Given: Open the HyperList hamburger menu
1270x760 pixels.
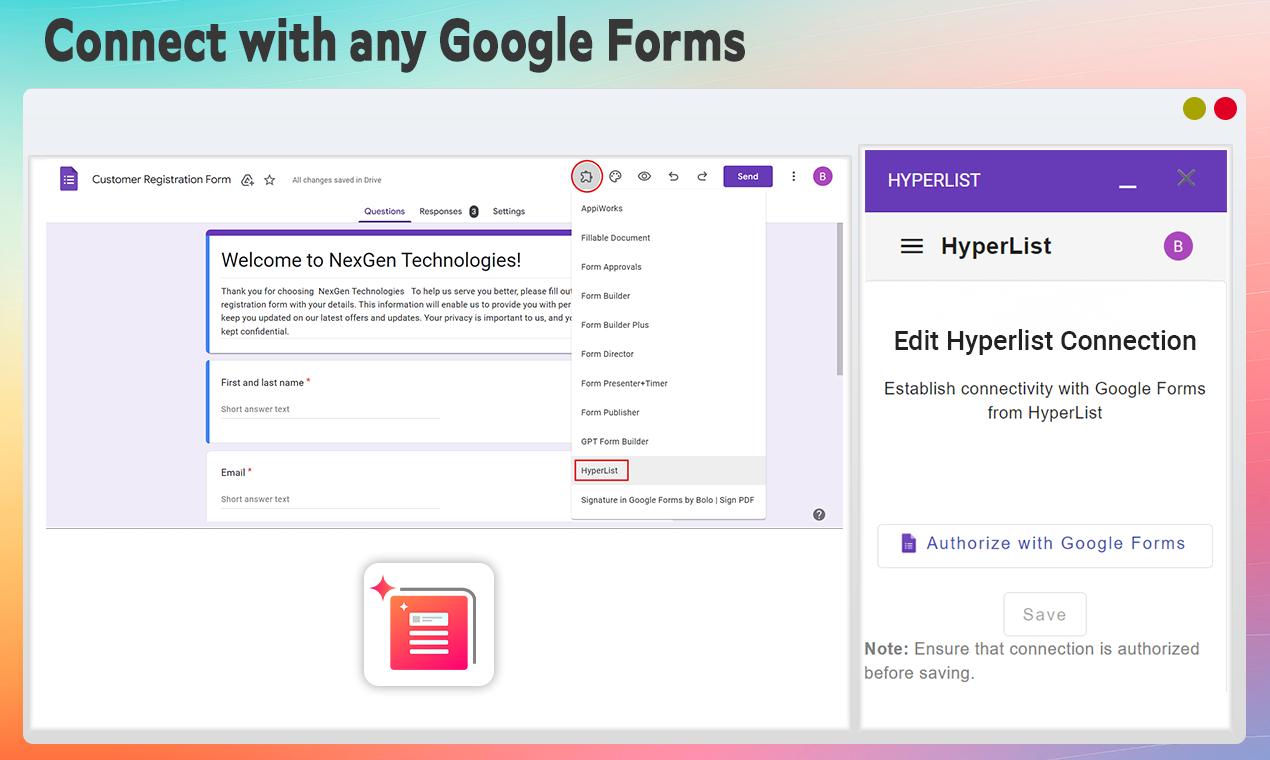Looking at the screenshot, I should [x=912, y=246].
